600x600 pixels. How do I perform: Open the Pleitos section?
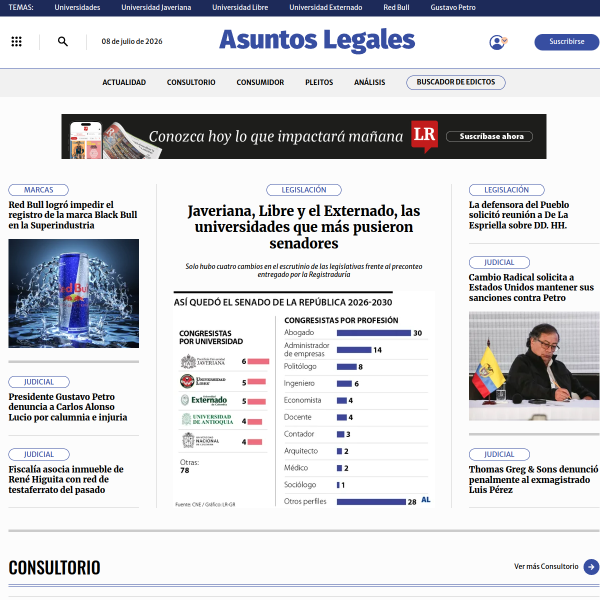click(319, 82)
